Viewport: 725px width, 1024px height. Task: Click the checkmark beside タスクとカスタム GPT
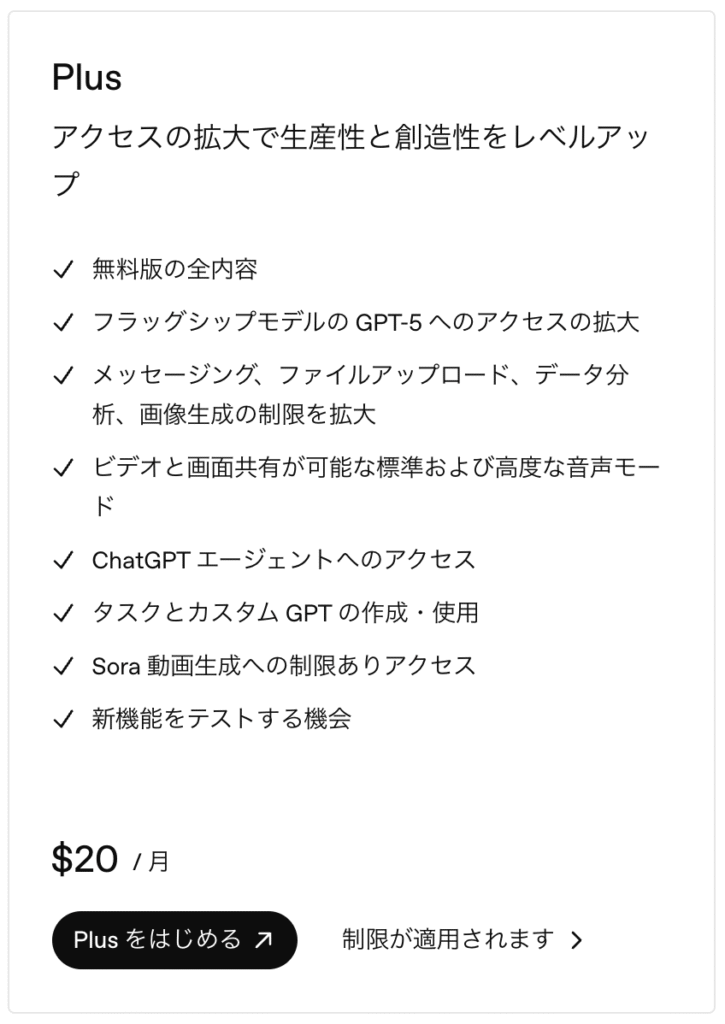(63, 613)
